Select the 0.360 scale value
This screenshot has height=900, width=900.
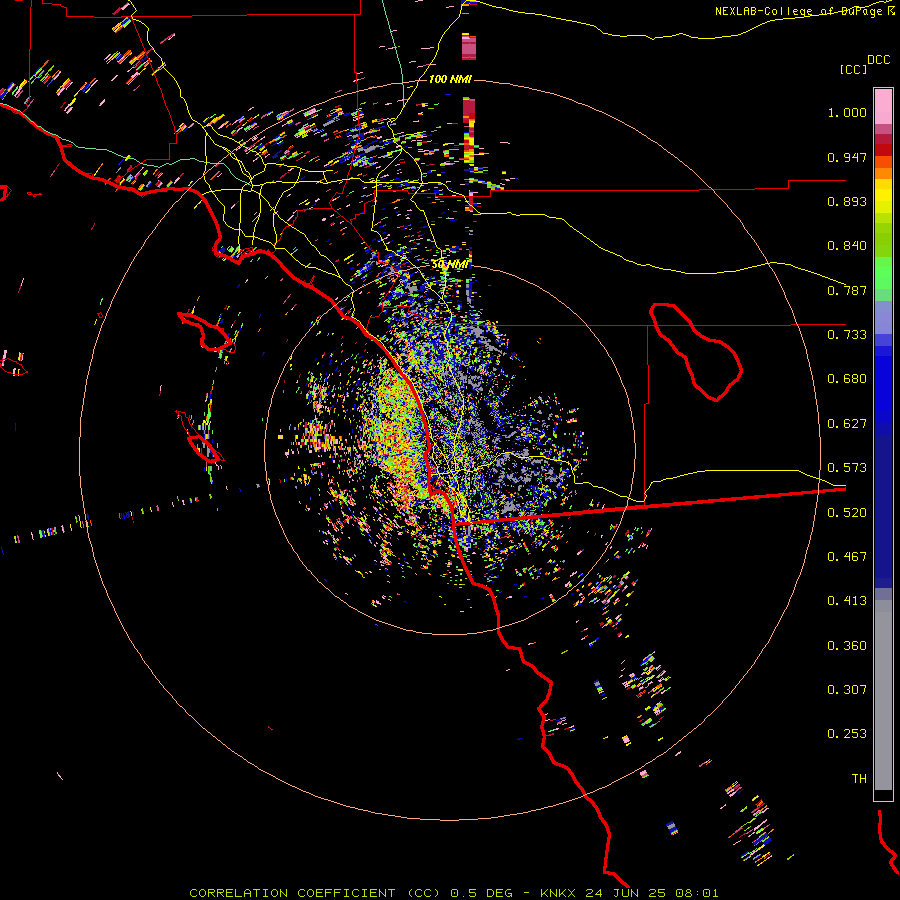(847, 646)
